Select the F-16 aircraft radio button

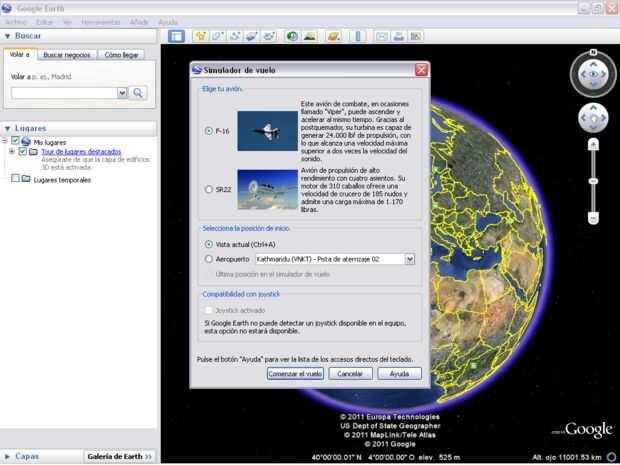208,130
